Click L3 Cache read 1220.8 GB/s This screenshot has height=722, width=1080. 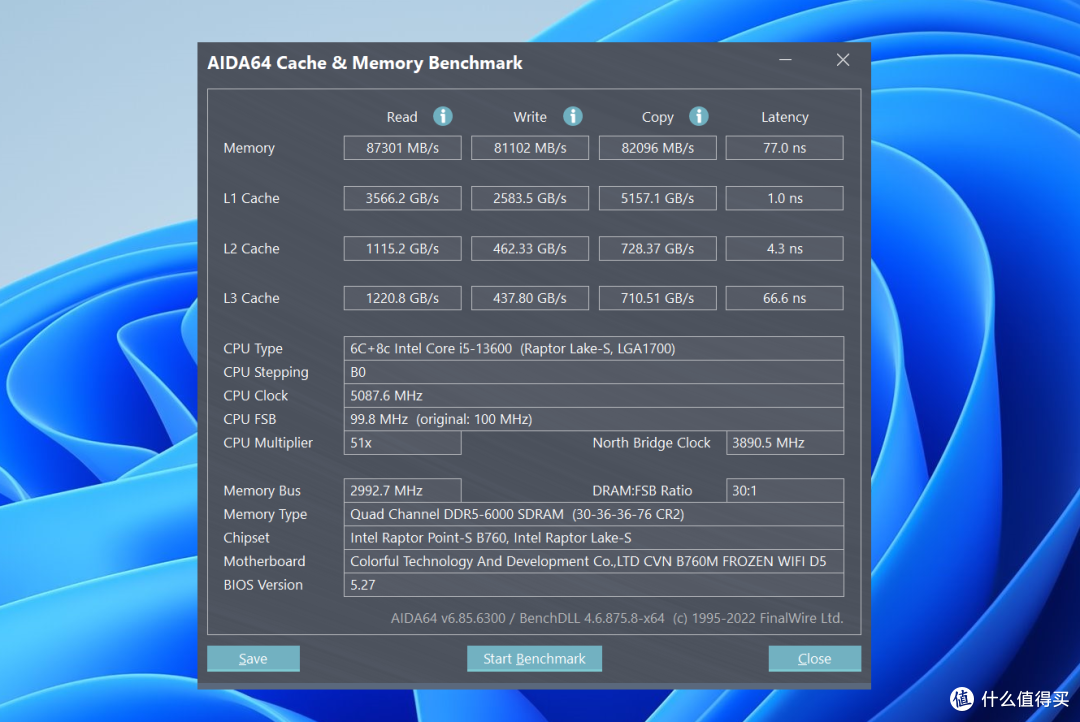click(402, 298)
